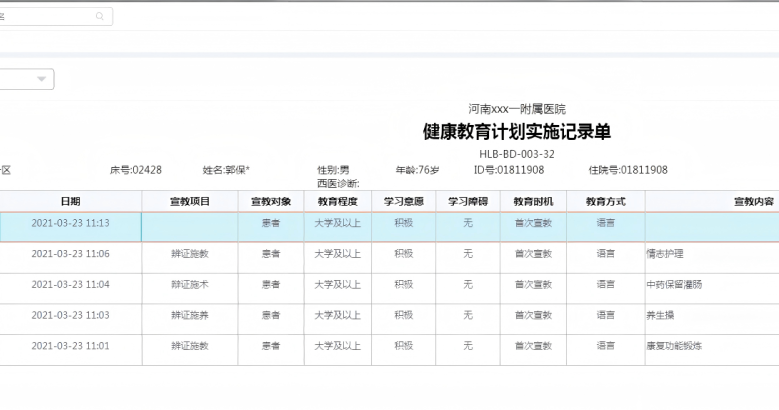The height and width of the screenshot is (410, 779).
Task: Click the 宣教对象 column header
Action: [271, 201]
